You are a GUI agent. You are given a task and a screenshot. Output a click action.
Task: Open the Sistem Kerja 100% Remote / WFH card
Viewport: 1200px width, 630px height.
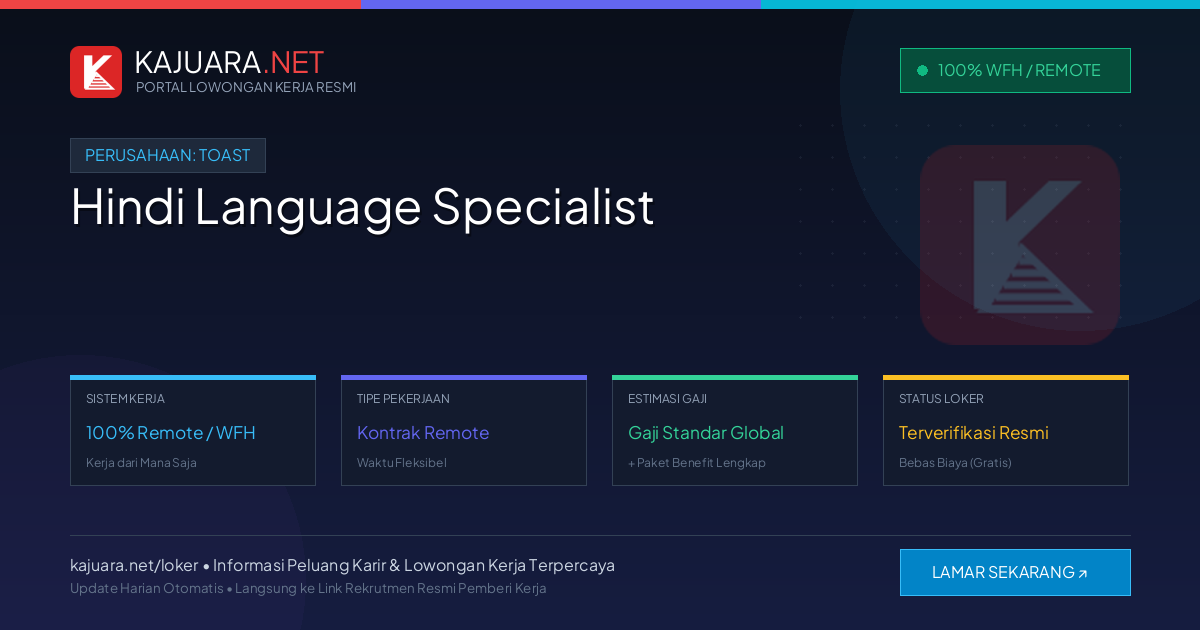(x=193, y=431)
